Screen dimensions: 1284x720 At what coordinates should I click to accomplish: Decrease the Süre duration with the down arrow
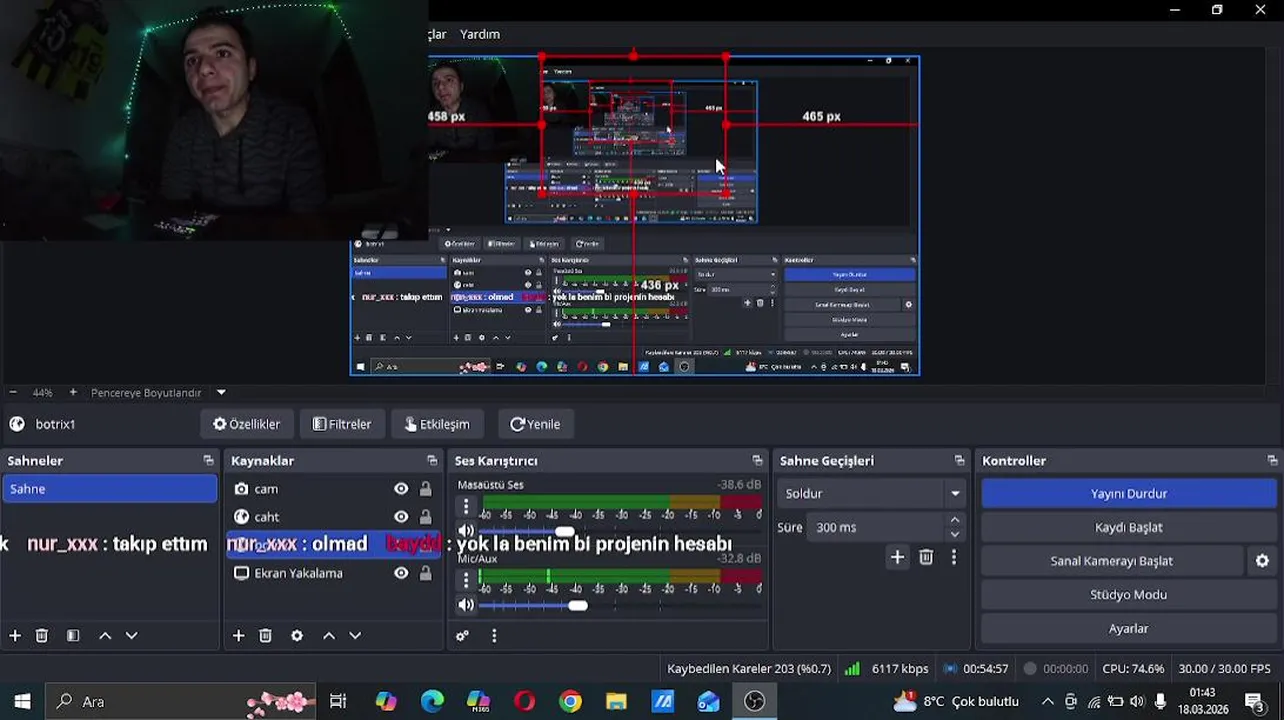point(955,534)
